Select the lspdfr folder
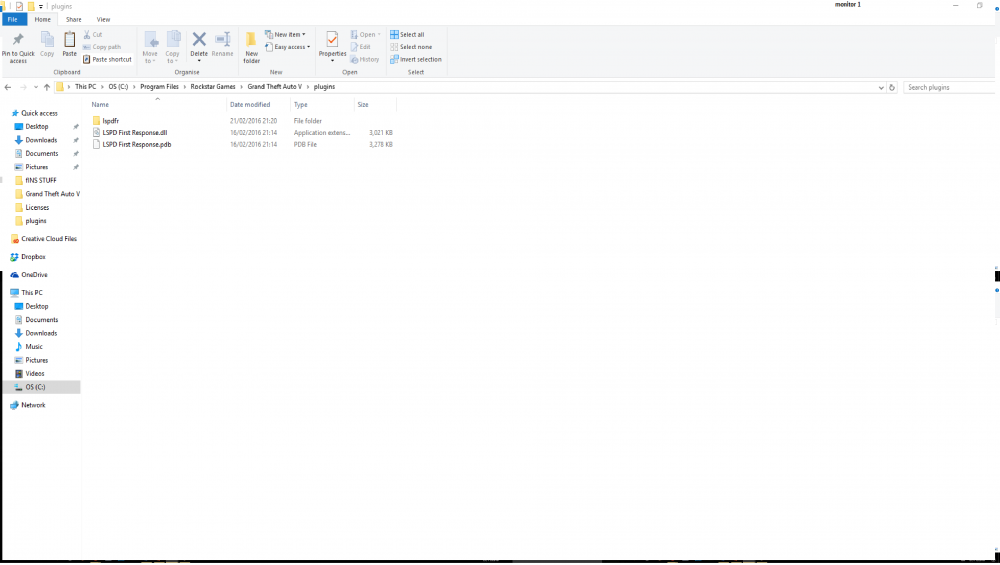This screenshot has height=565, width=1000. click(110, 121)
